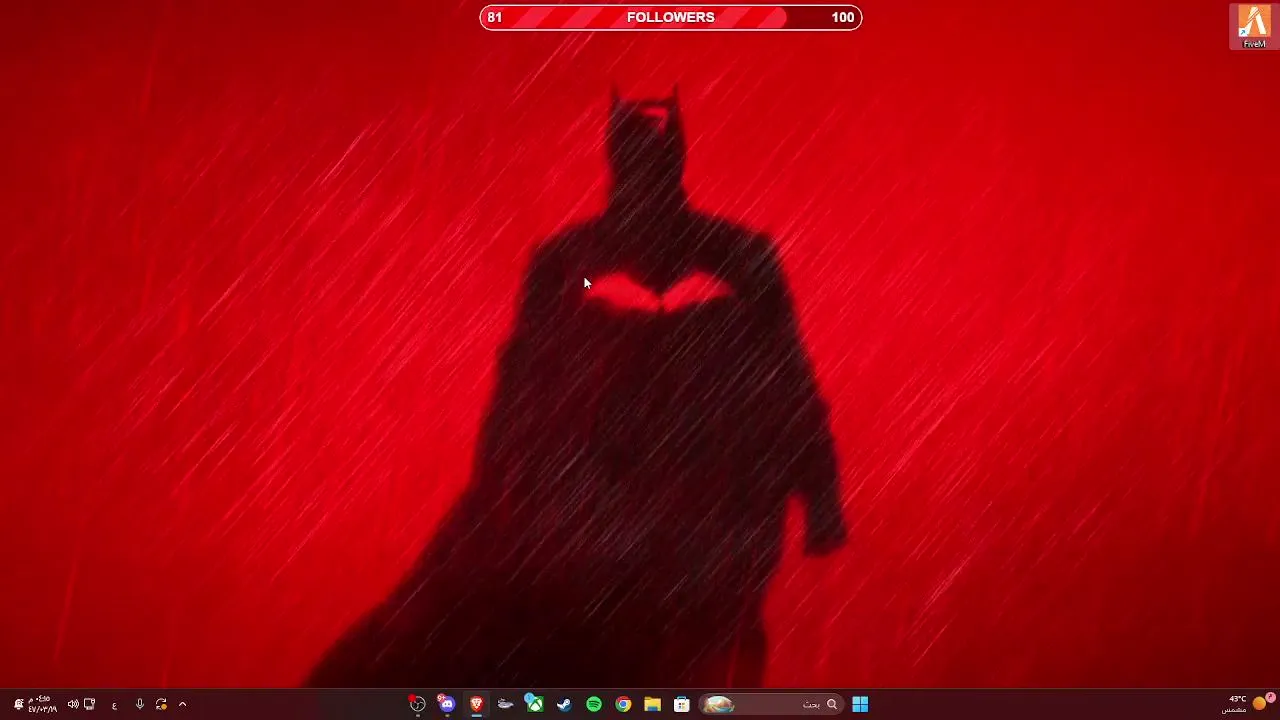Screen dimensions: 1280x720
Task: Click the FOLLOWERS progress bar
Action: click(x=671, y=17)
